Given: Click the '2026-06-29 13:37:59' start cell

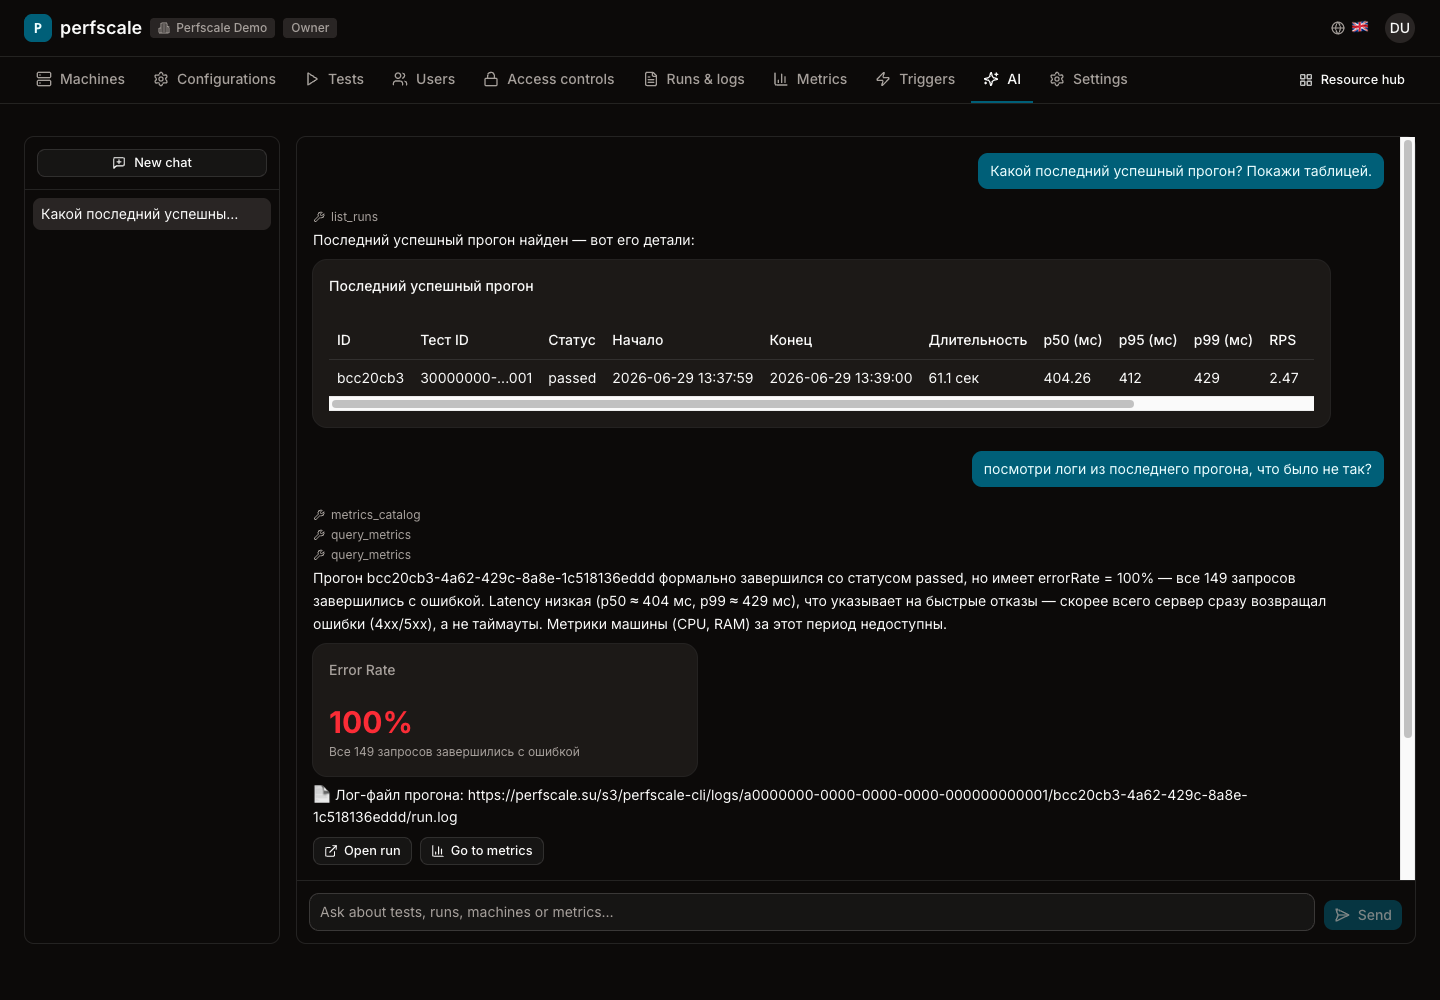Looking at the screenshot, I should coord(683,378).
